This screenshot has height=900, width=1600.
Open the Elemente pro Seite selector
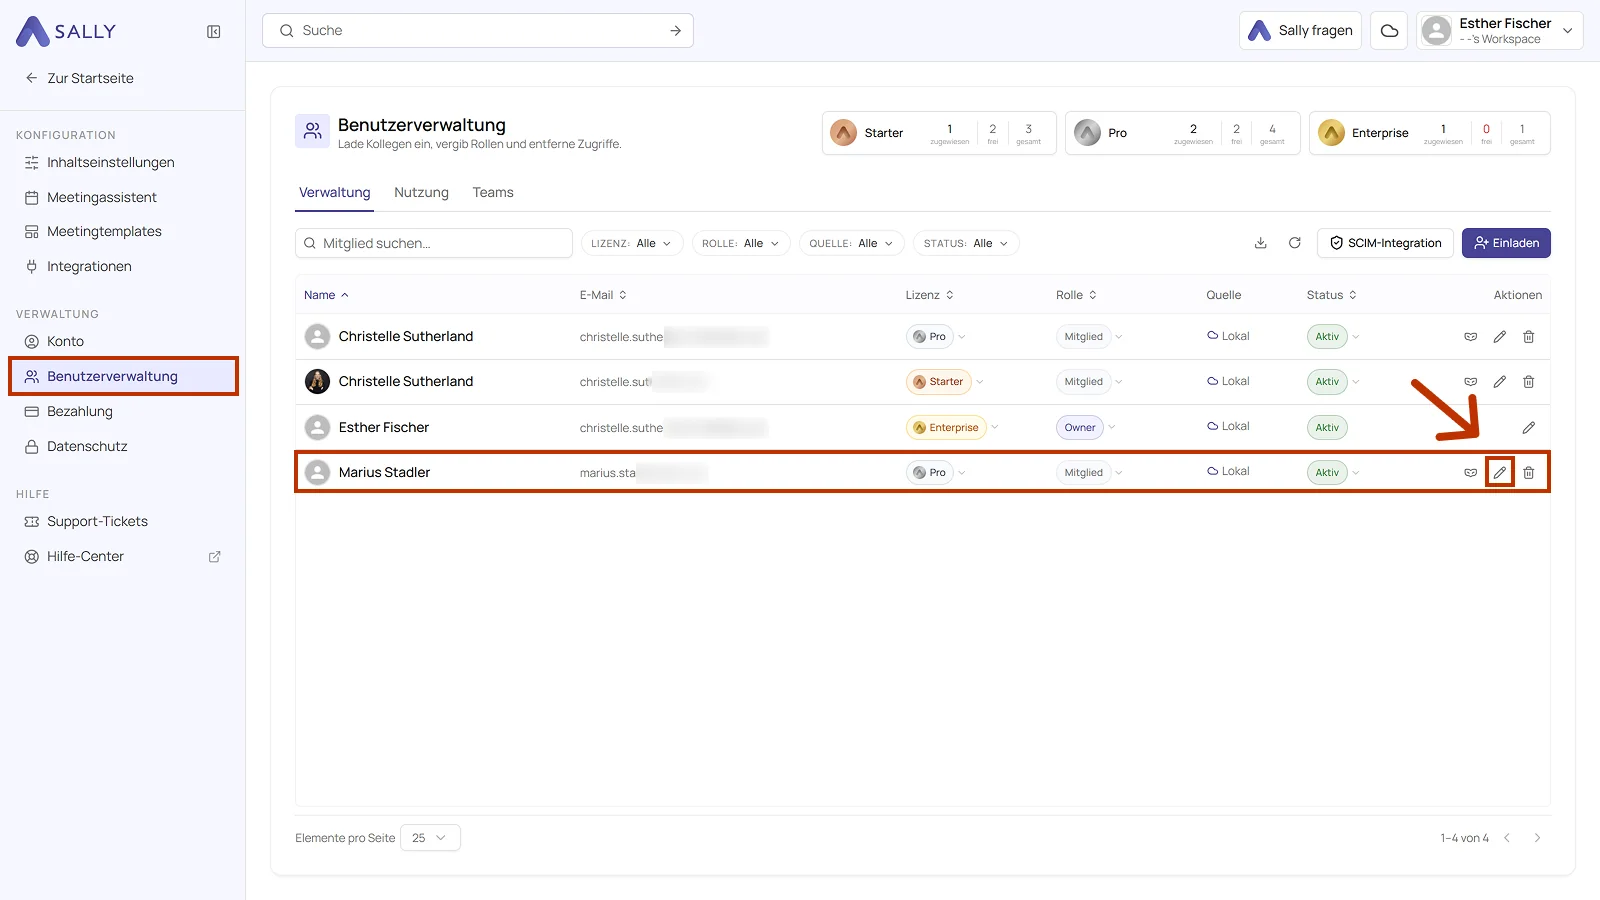(430, 838)
